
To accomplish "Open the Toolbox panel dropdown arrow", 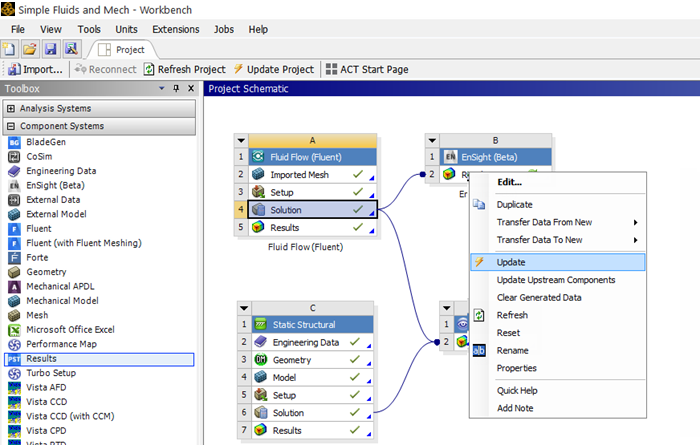I will point(162,88).
